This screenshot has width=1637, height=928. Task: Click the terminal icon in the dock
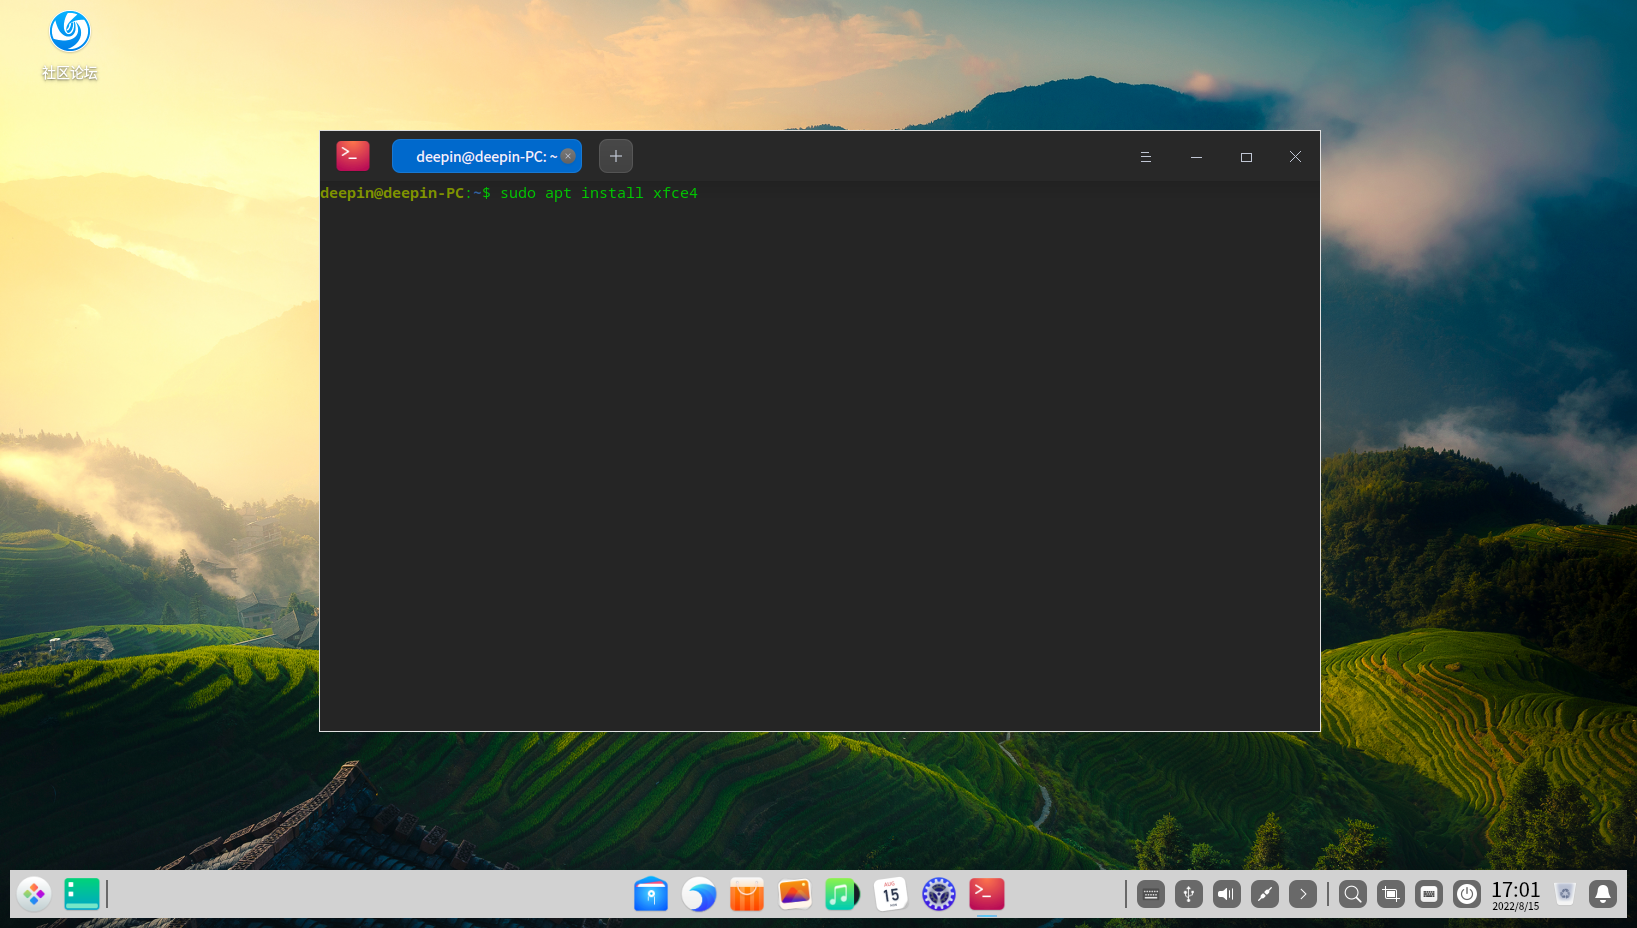click(x=987, y=894)
